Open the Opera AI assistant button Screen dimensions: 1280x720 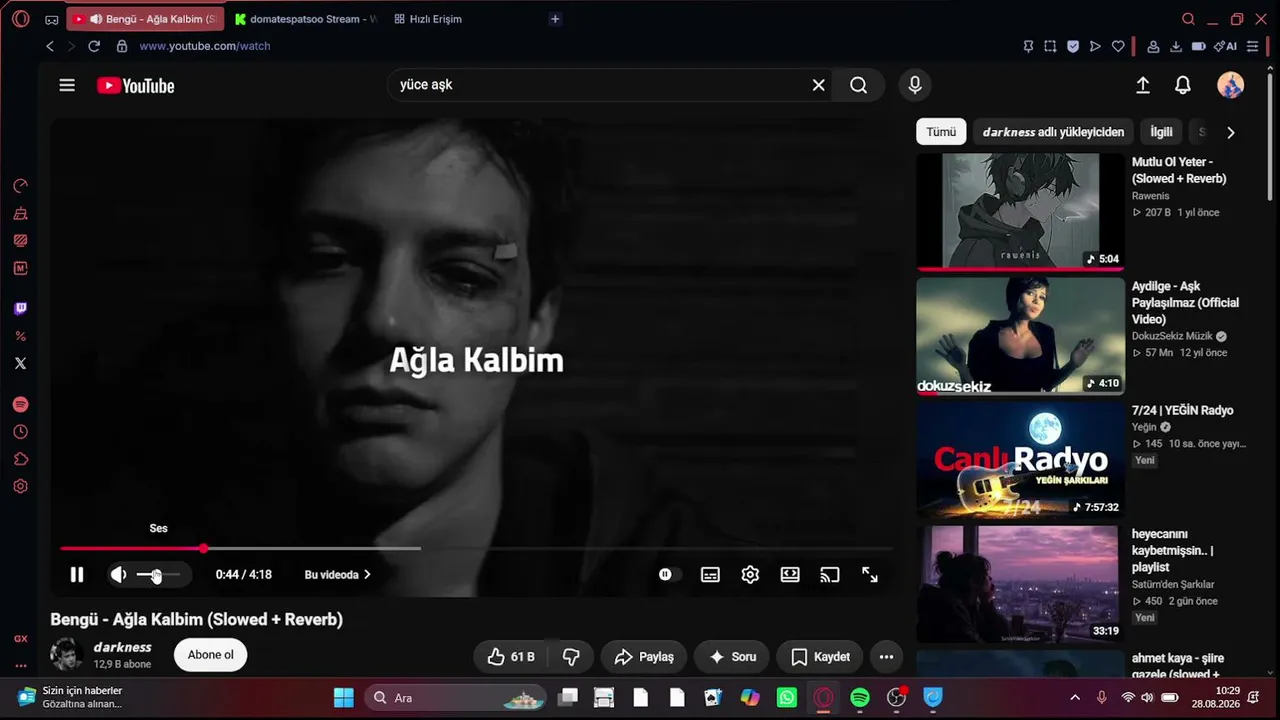point(1225,46)
